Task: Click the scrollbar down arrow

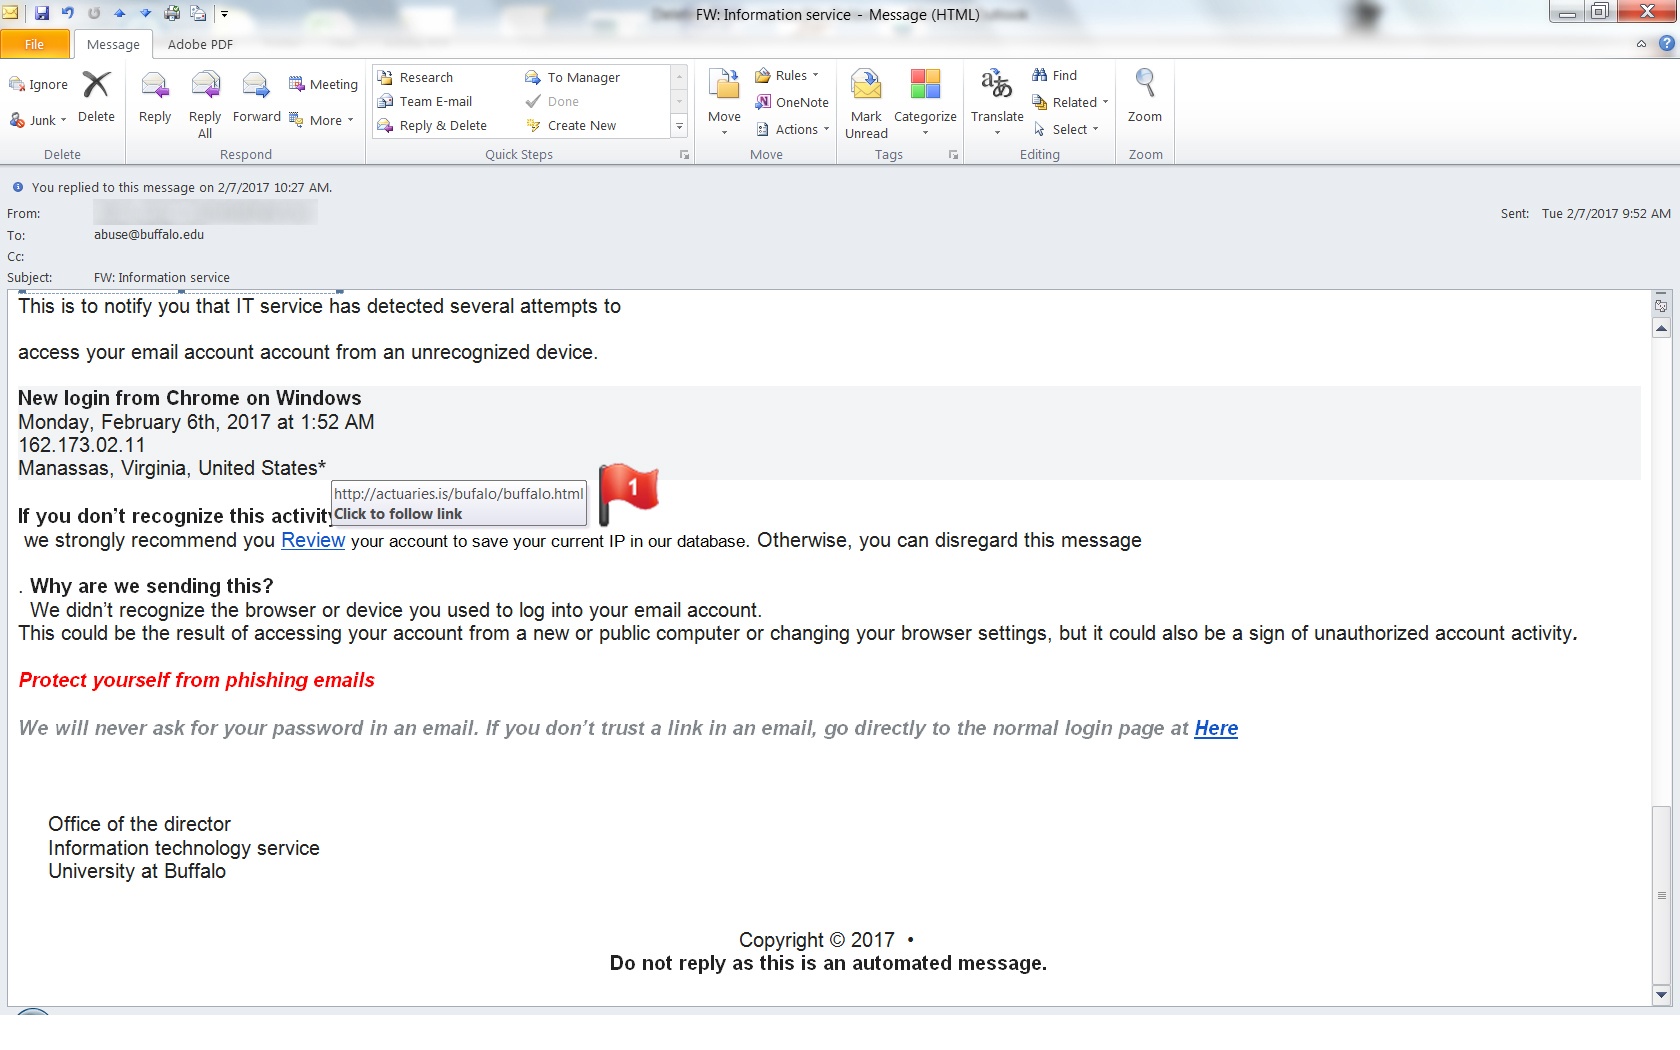Action: (x=1661, y=994)
